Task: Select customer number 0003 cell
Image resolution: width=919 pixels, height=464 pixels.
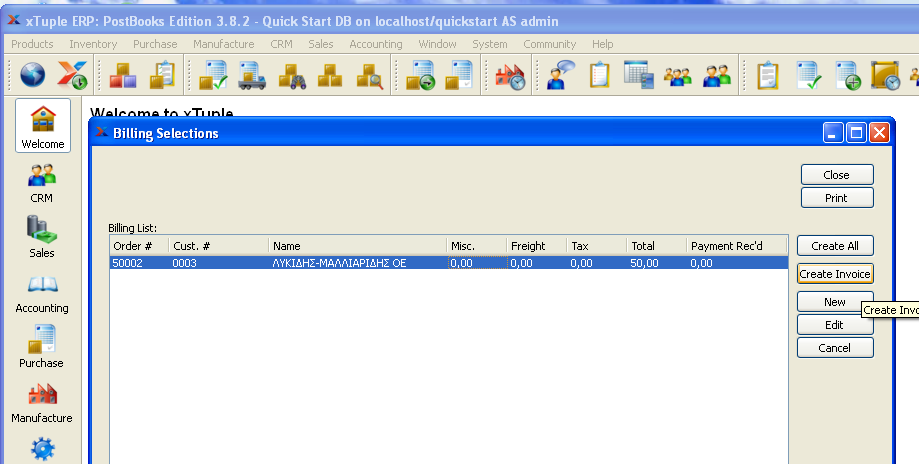Action: [x=219, y=263]
